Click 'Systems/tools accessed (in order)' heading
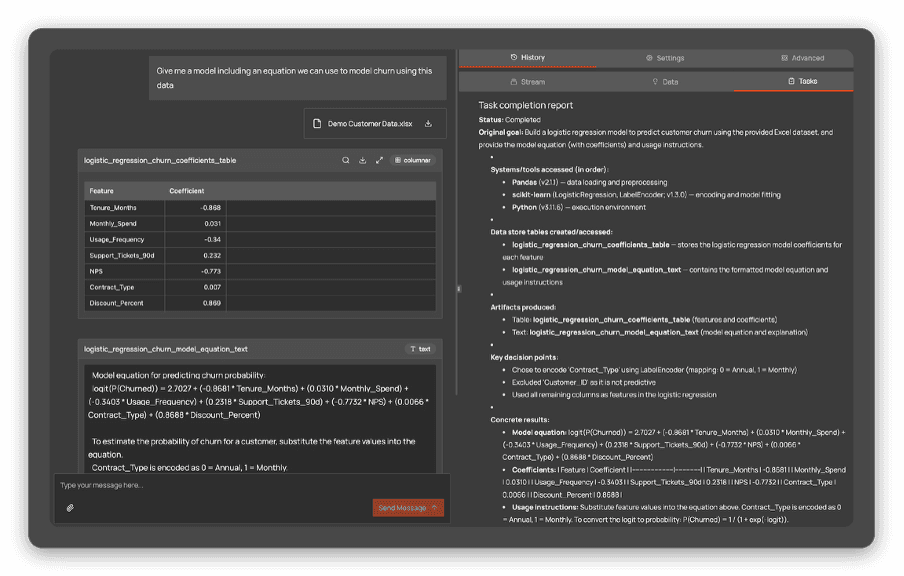Screen dimensions: 904x576 pos(549,170)
